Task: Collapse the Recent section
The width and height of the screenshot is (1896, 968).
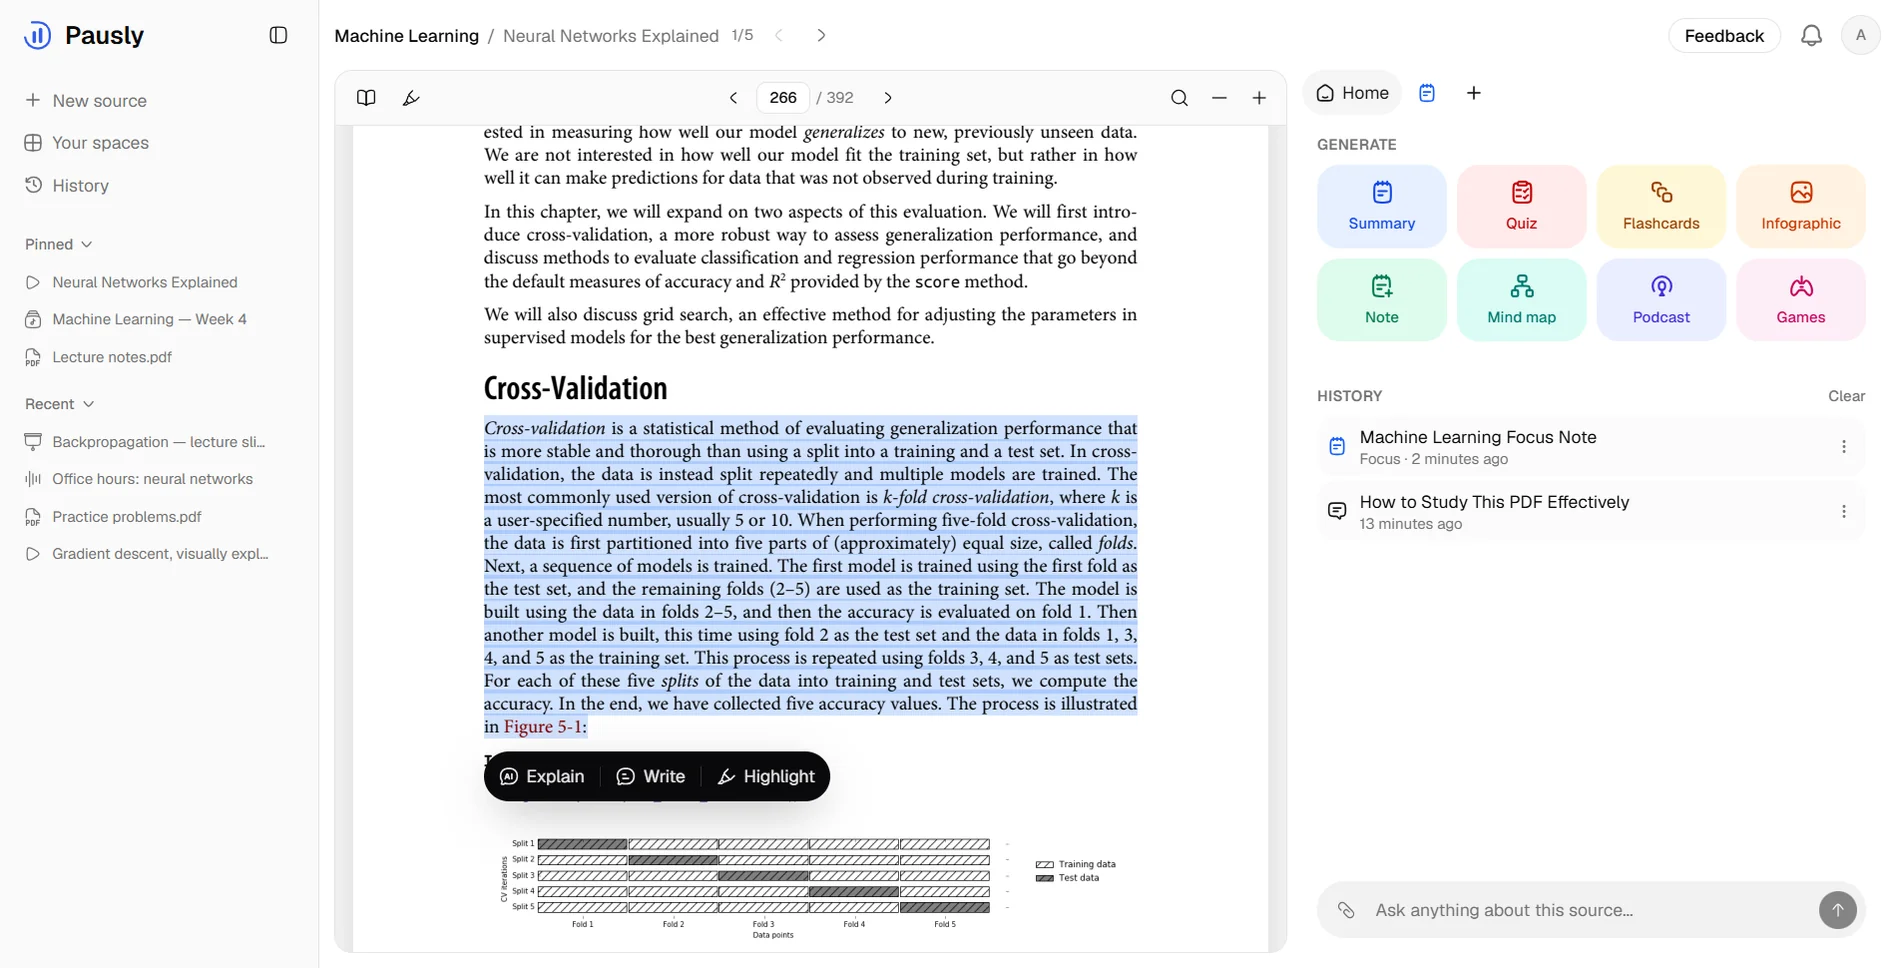Action: tap(60, 404)
